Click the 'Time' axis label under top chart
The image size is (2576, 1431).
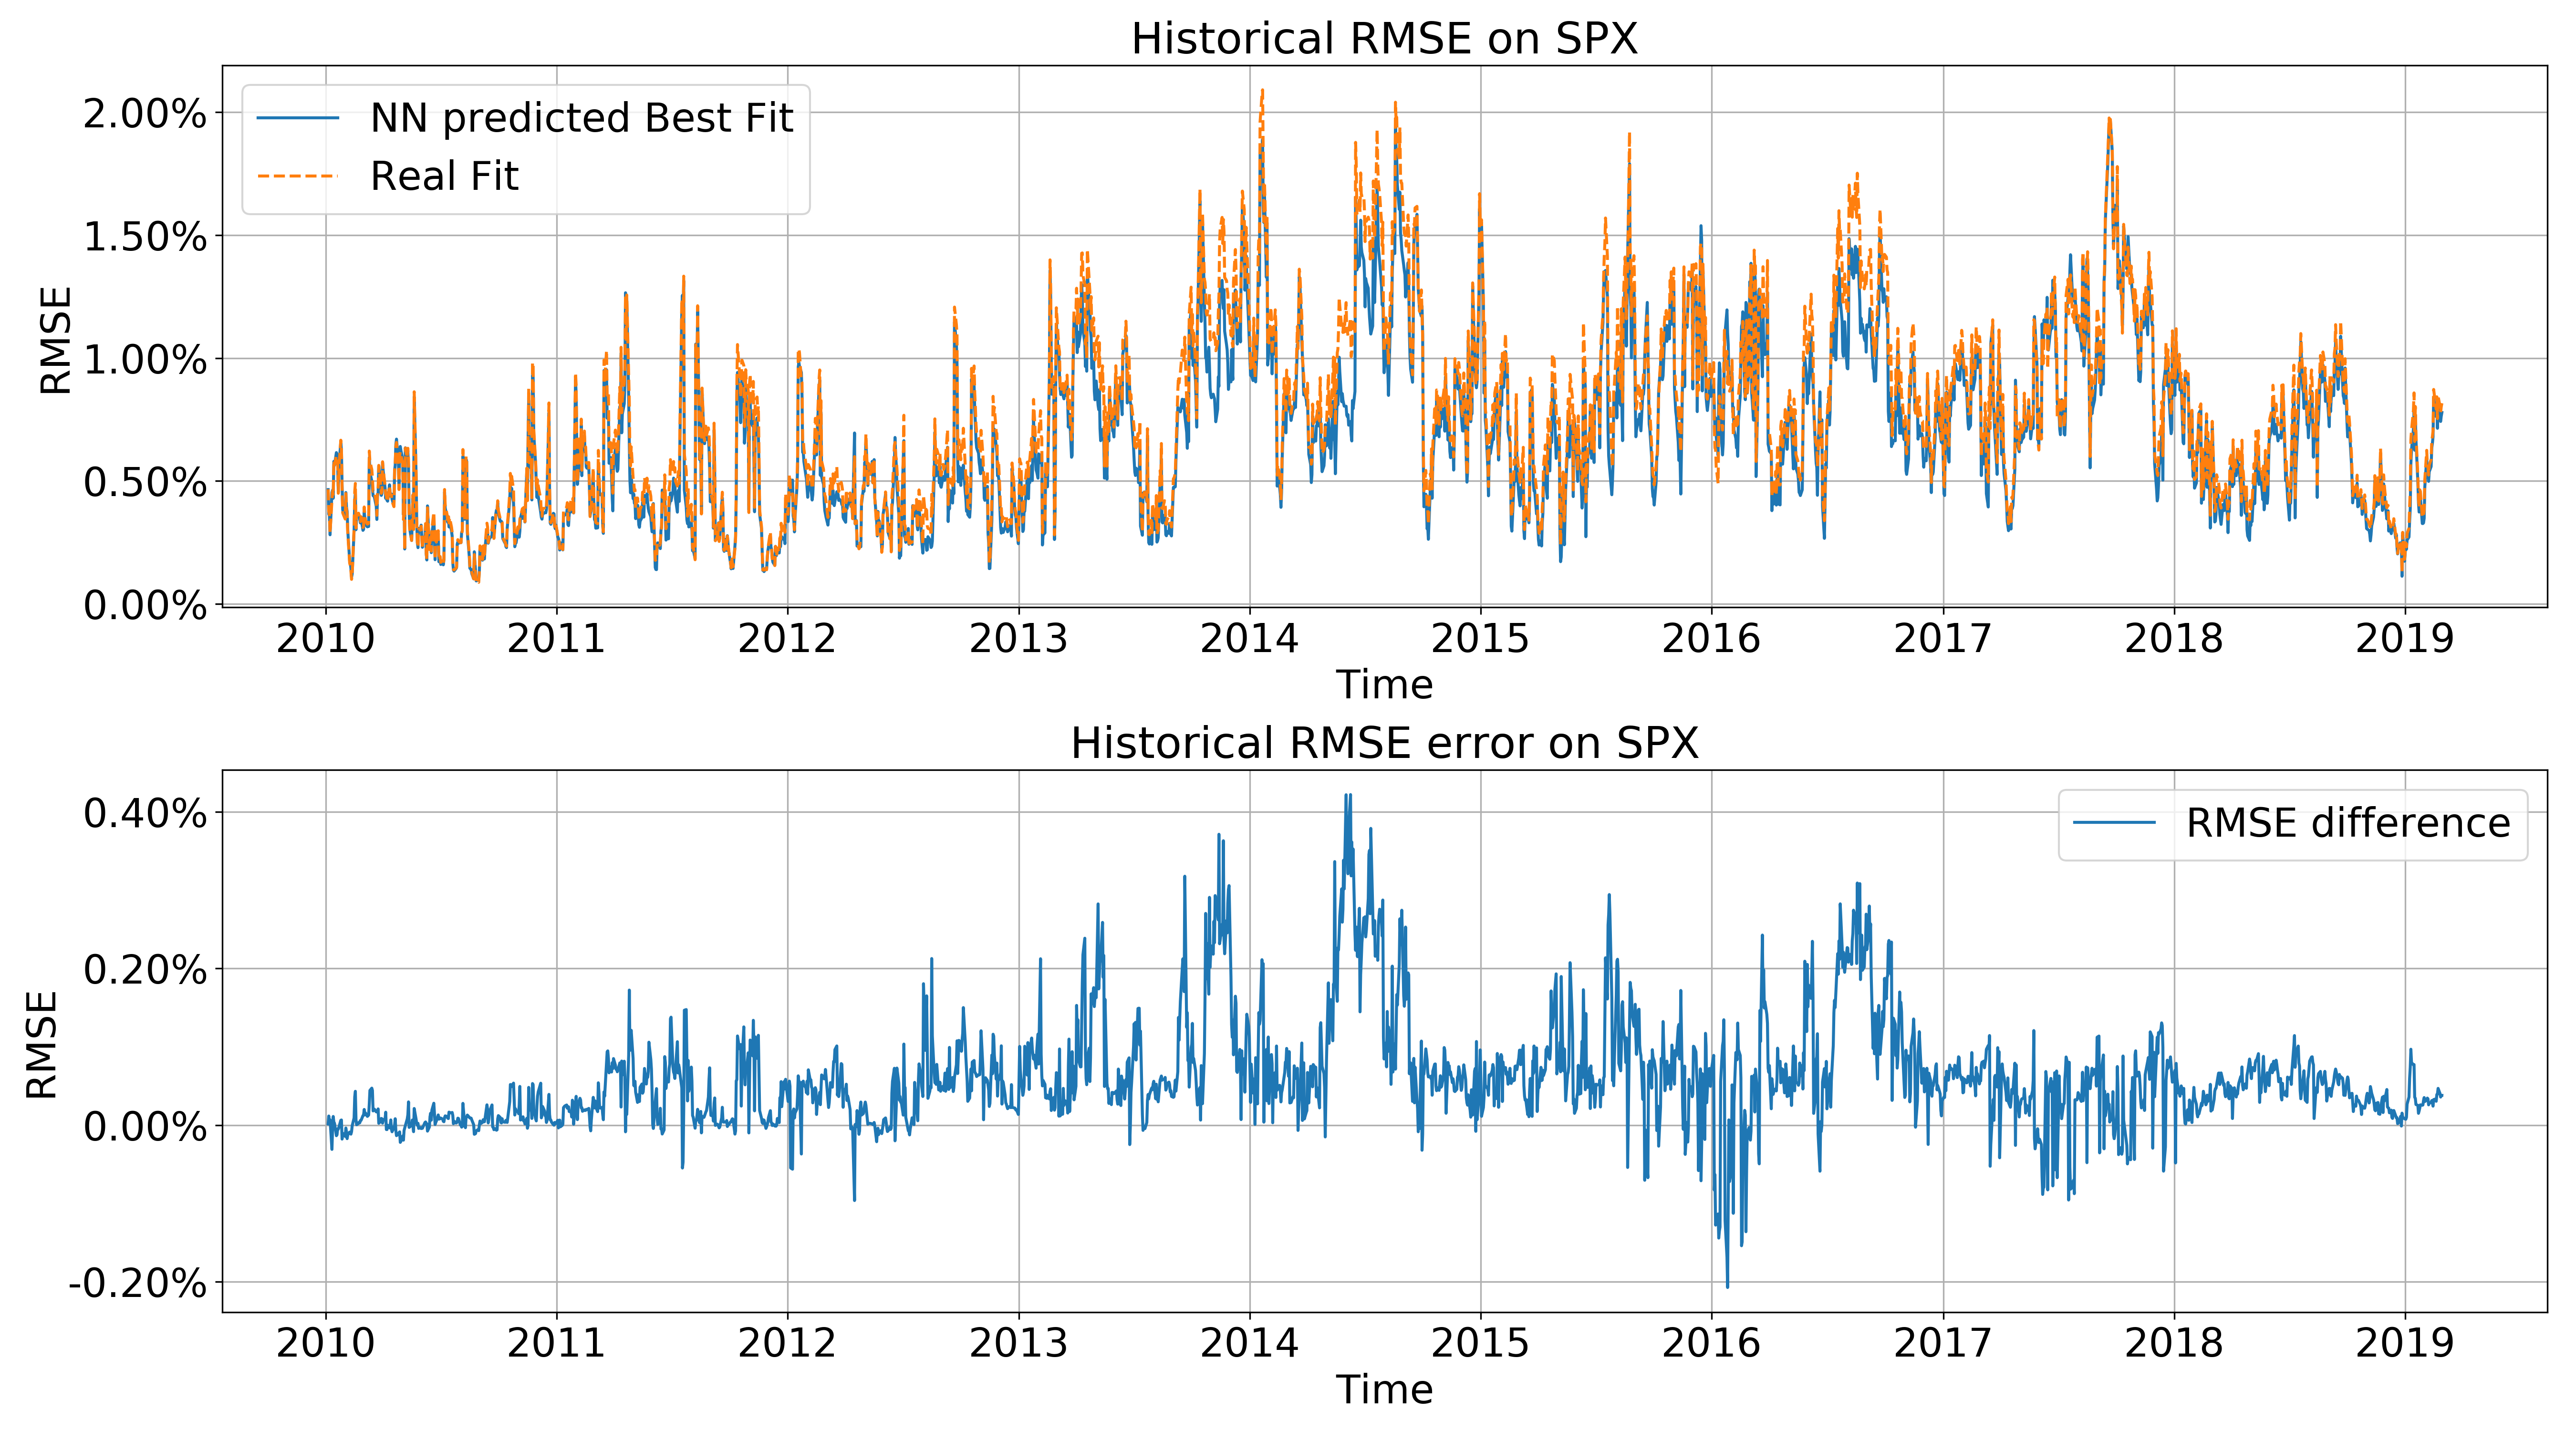[1384, 685]
